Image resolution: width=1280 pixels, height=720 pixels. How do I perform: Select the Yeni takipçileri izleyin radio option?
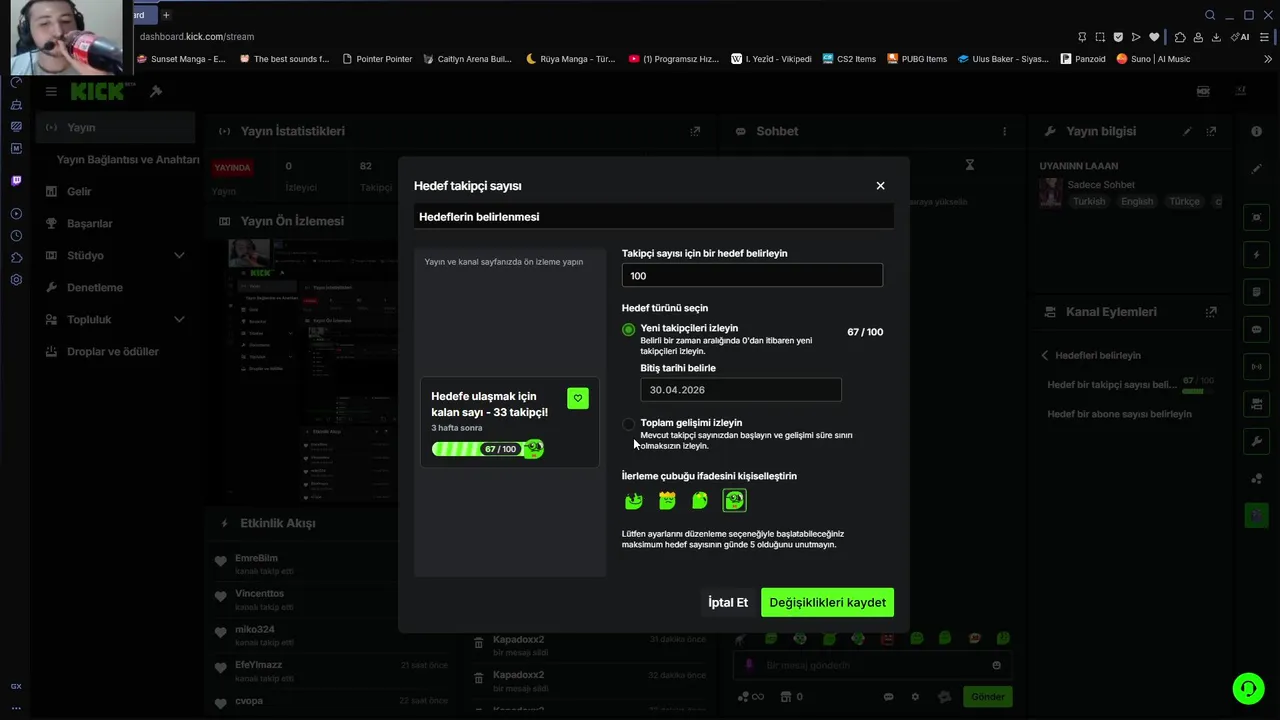(628, 329)
